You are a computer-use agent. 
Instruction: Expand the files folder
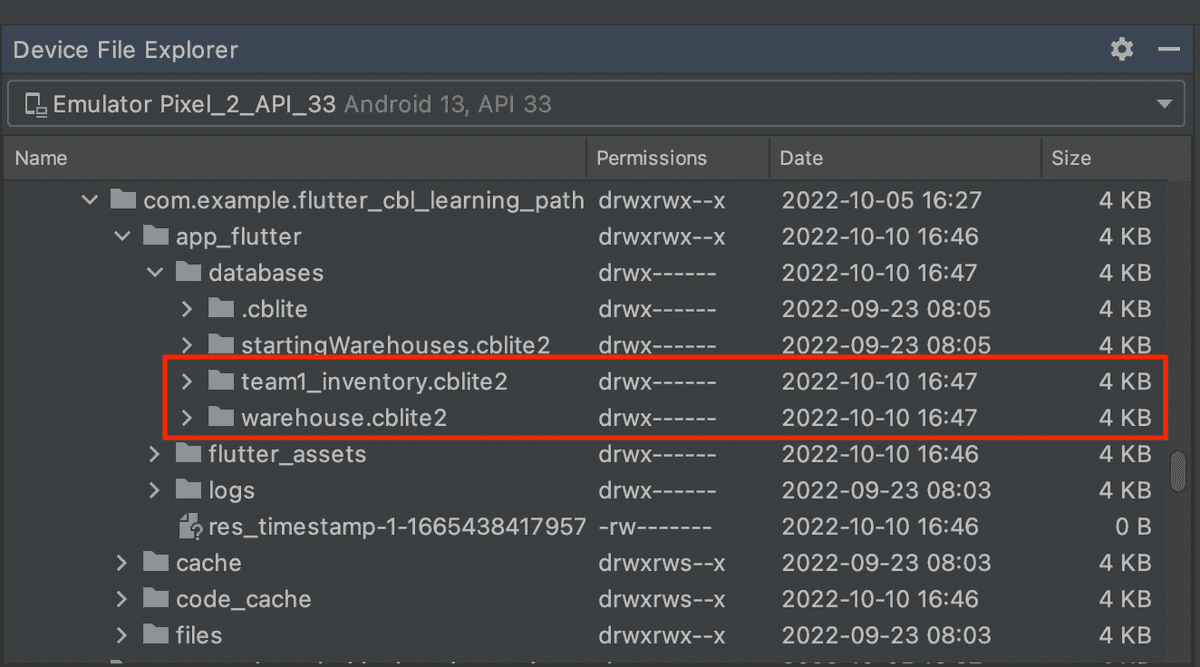point(122,635)
